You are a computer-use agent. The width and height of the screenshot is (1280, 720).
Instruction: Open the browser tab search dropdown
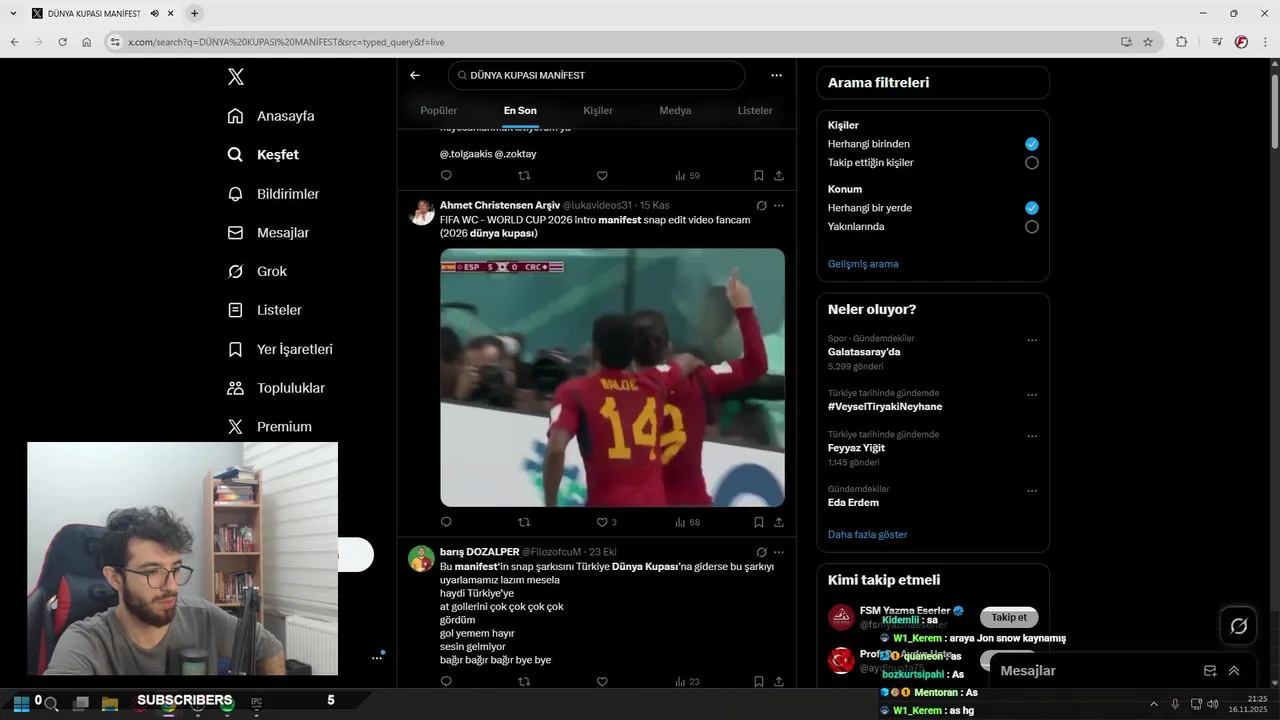pos(13,13)
